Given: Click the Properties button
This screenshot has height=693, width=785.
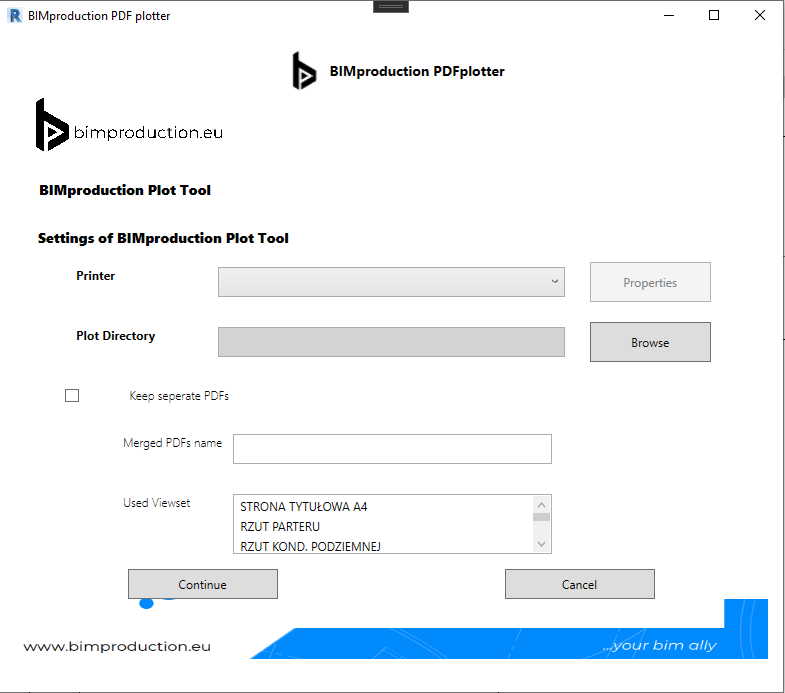Looking at the screenshot, I should click(x=650, y=282).
